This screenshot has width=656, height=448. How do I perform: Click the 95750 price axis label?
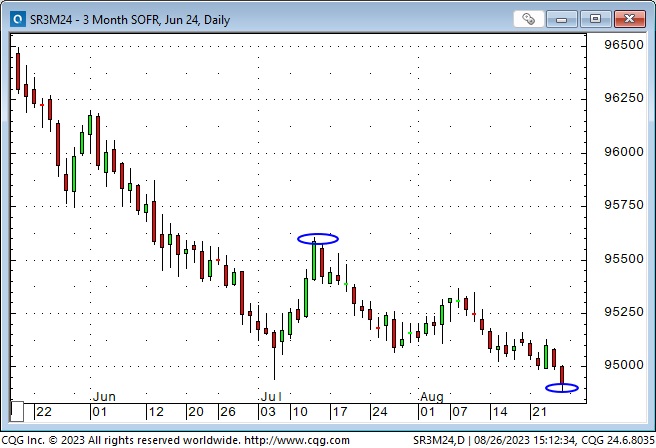coord(624,205)
